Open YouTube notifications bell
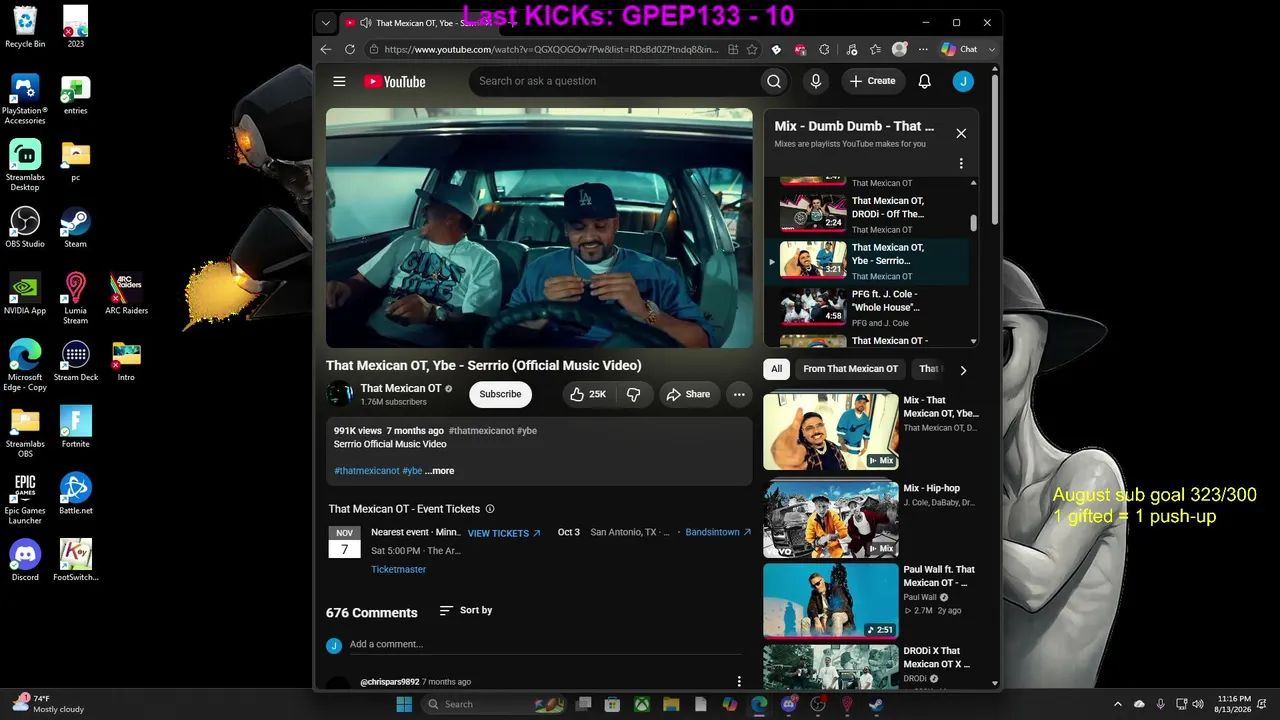The width and height of the screenshot is (1280, 720). (925, 82)
